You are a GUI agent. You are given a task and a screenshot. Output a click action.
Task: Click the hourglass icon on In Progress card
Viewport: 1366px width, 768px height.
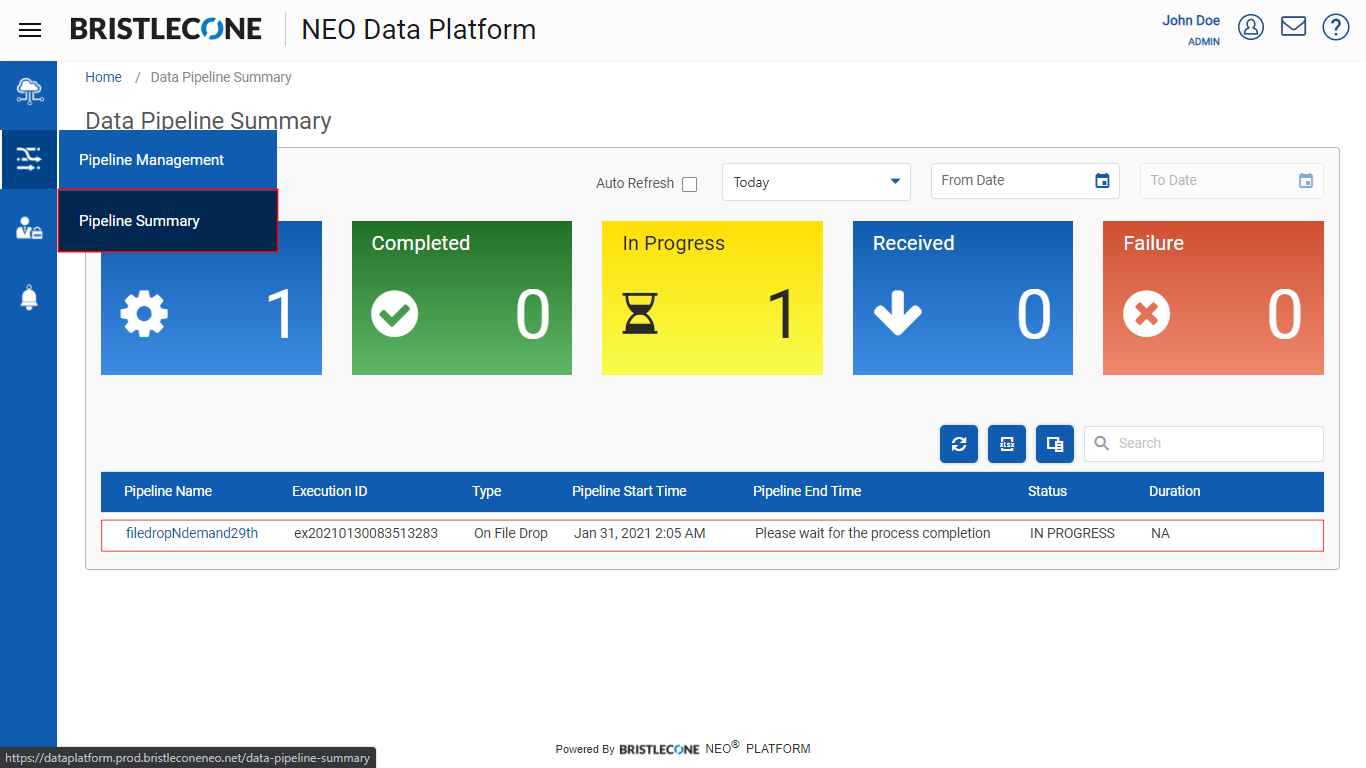[640, 314]
